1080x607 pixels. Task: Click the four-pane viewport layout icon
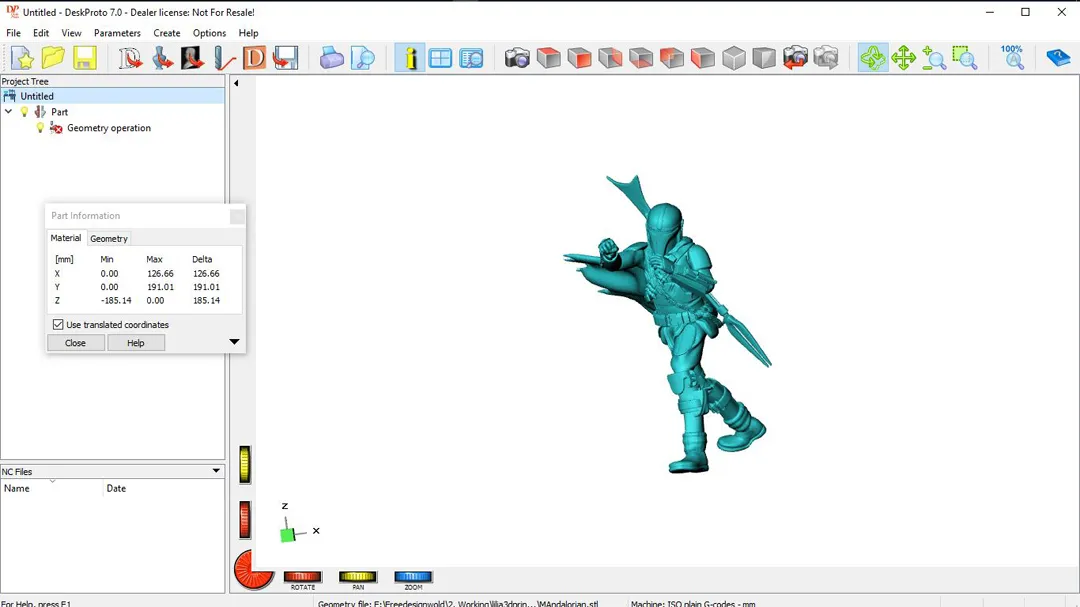(440, 58)
